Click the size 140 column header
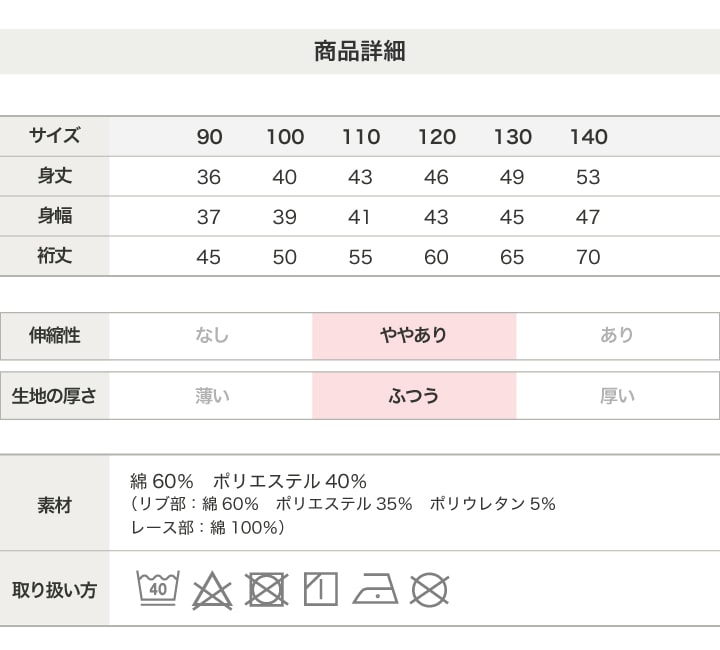The image size is (720, 650). 588,137
